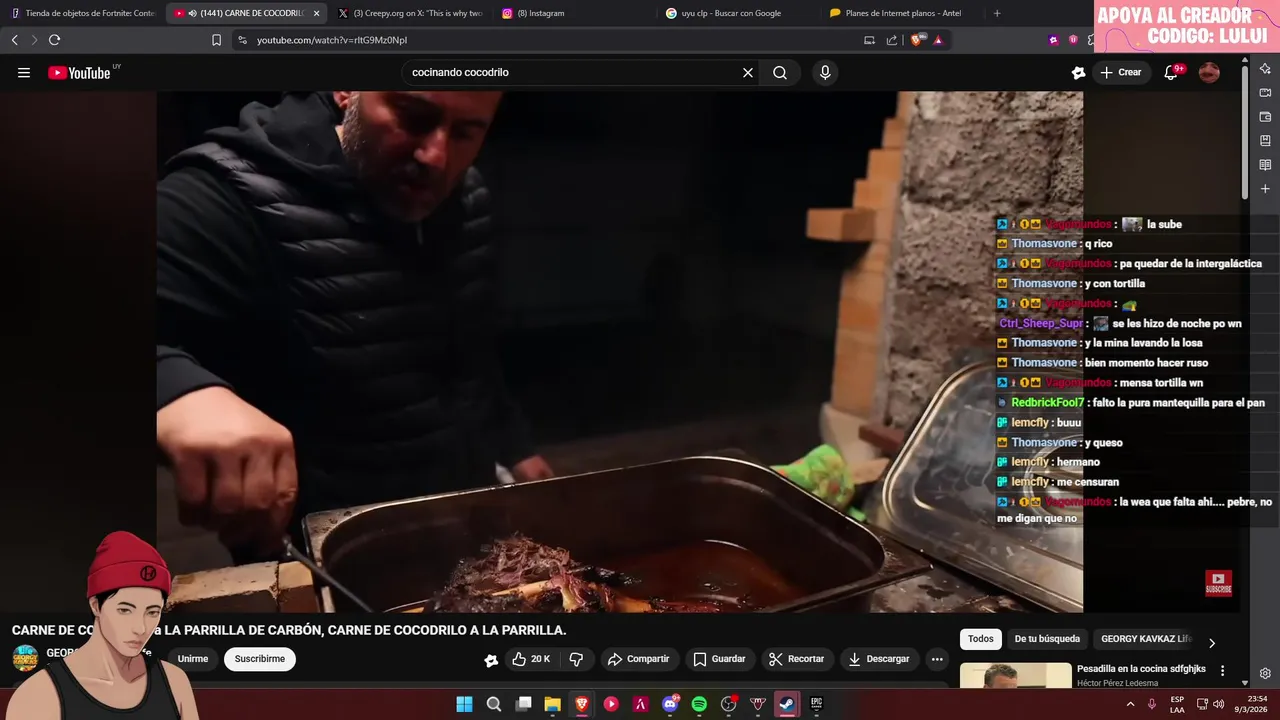The height and width of the screenshot is (720, 1280).
Task: Expand chips with right chevron arrow
Action: pos(1211,643)
